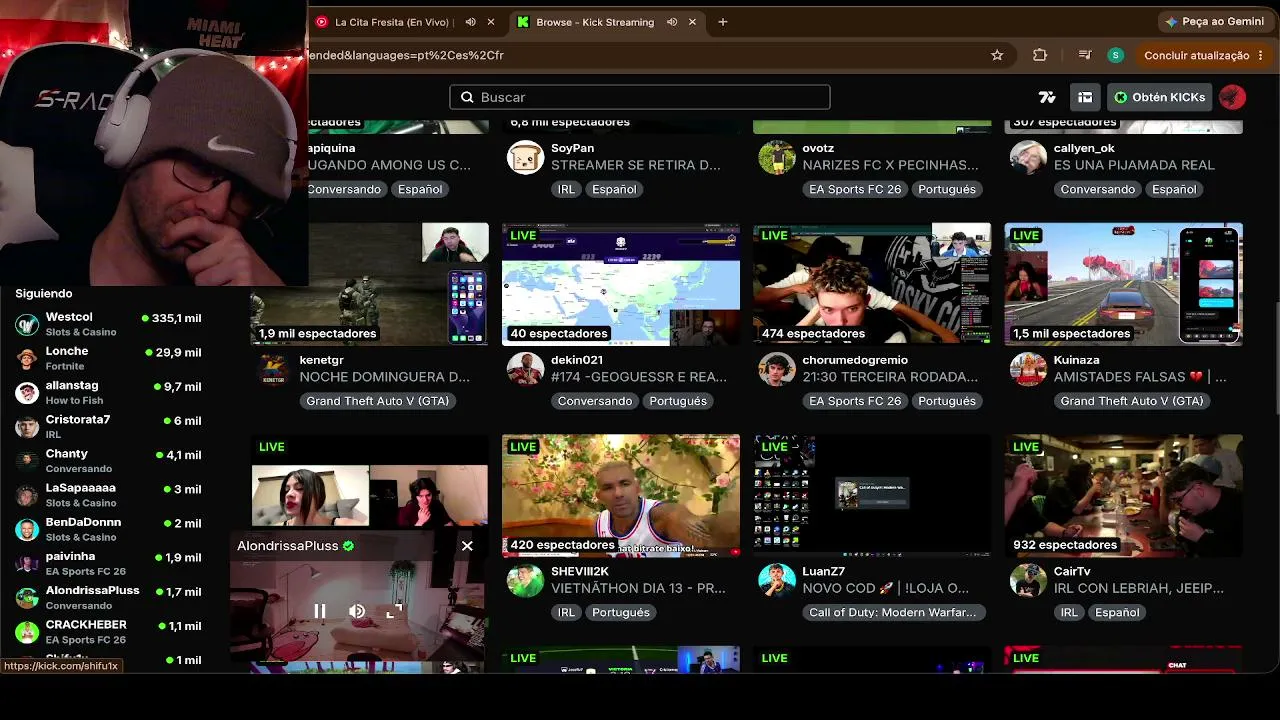Image resolution: width=1280 pixels, height=720 pixels.
Task: Open the Chrome profile avatar
Action: tap(1116, 55)
